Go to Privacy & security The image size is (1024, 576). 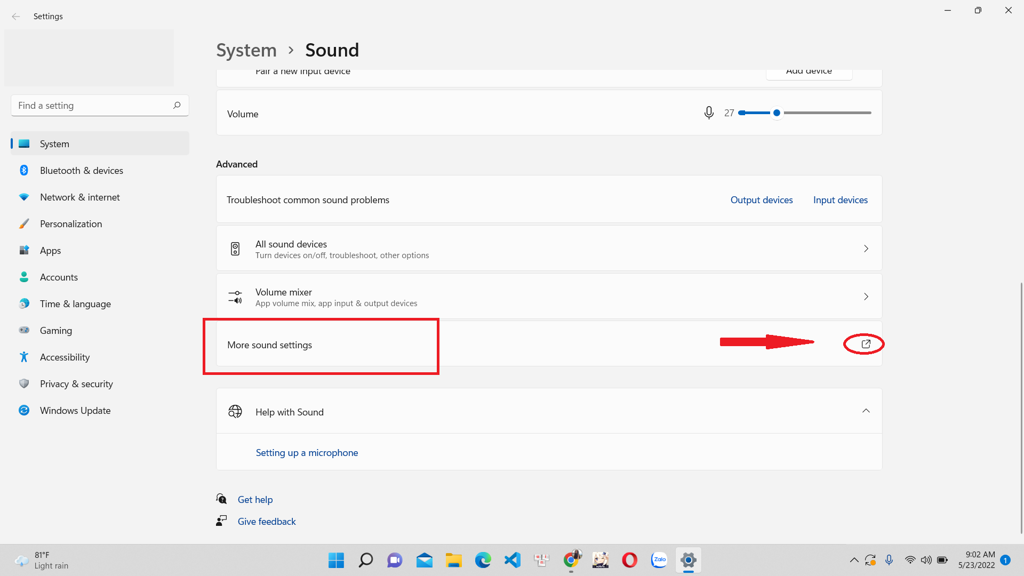tap(100, 384)
